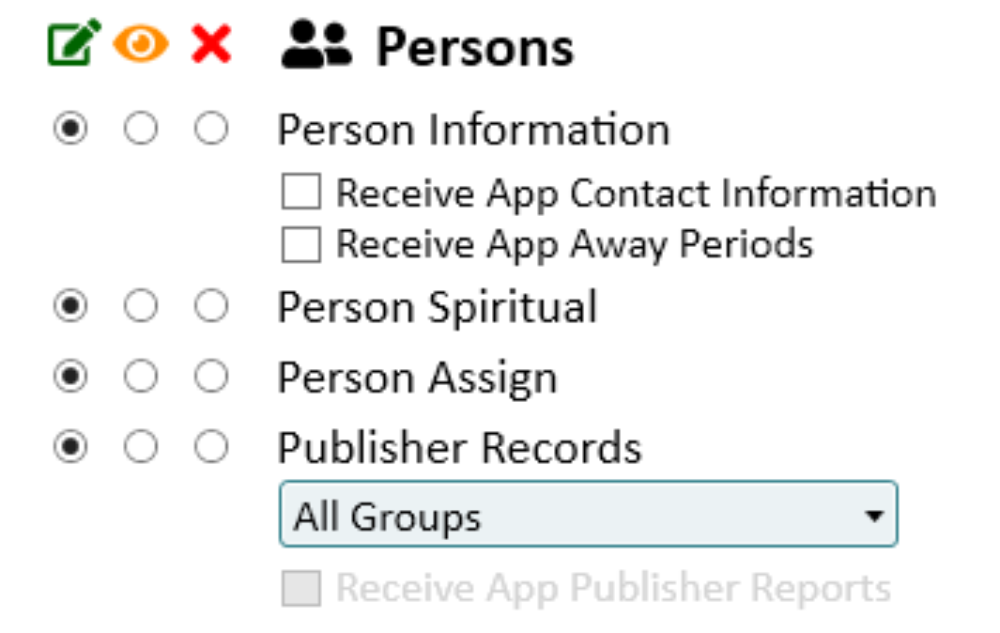The image size is (1000, 633).
Task: Click the red X no-access icon
Action: pyautogui.click(x=211, y=46)
